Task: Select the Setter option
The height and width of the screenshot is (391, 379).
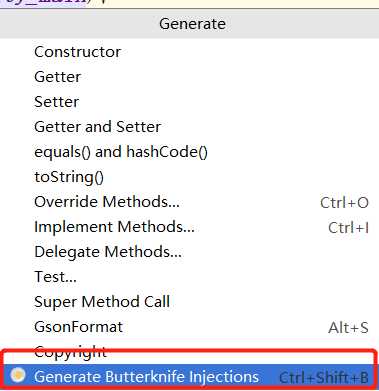Action: click(189, 102)
